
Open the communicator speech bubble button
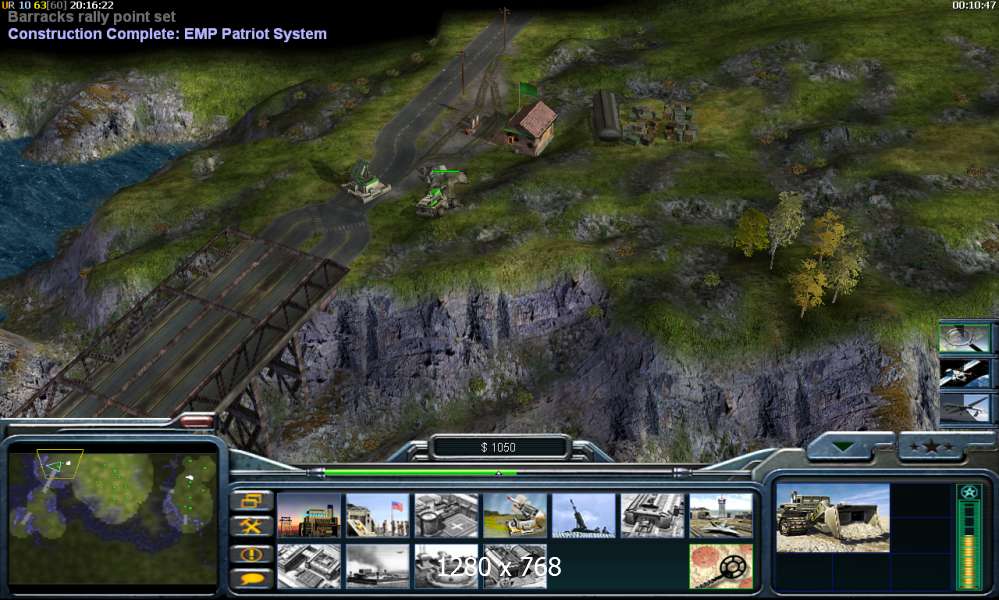[251, 578]
